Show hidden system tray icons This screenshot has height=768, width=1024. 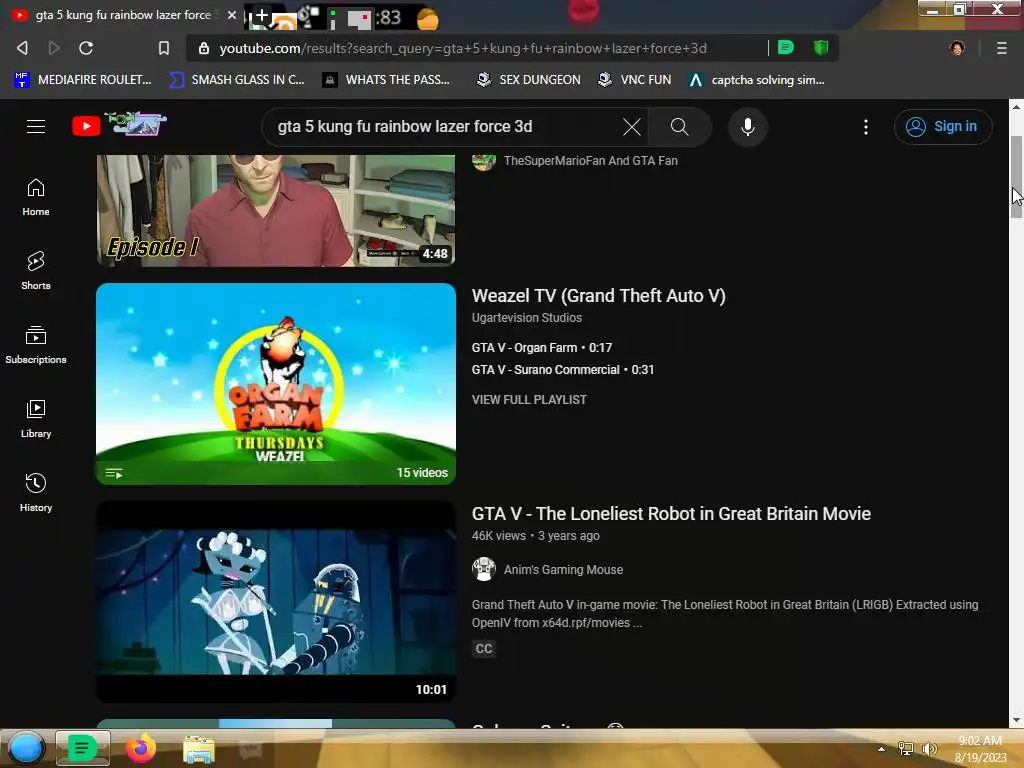pyautogui.click(x=882, y=749)
